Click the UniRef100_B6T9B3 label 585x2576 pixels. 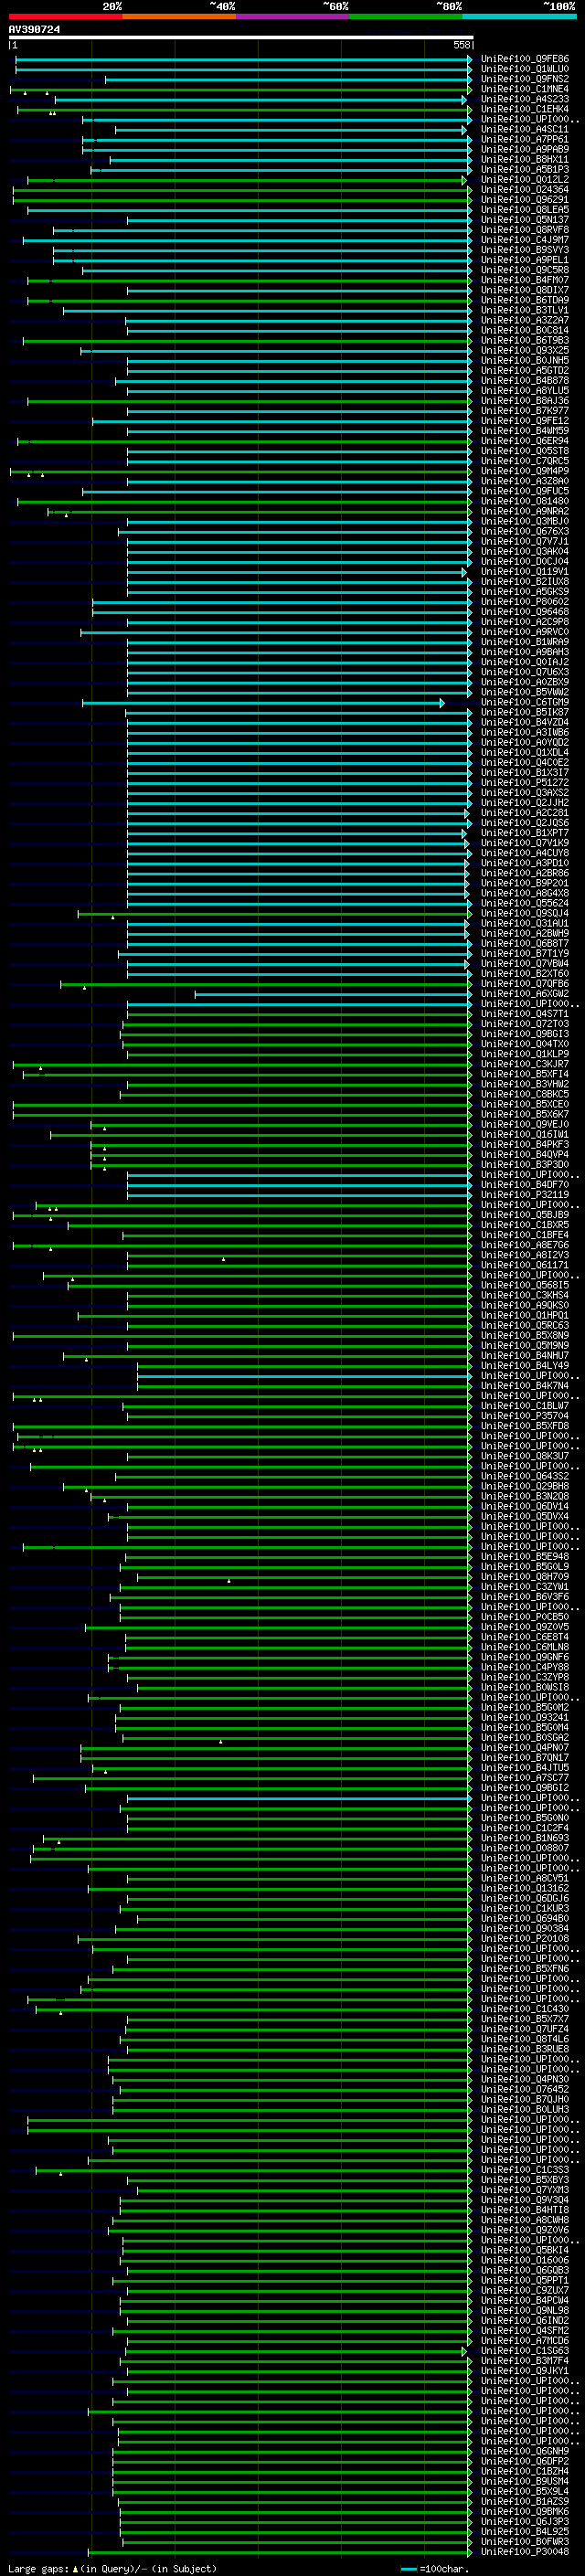coord(524,340)
